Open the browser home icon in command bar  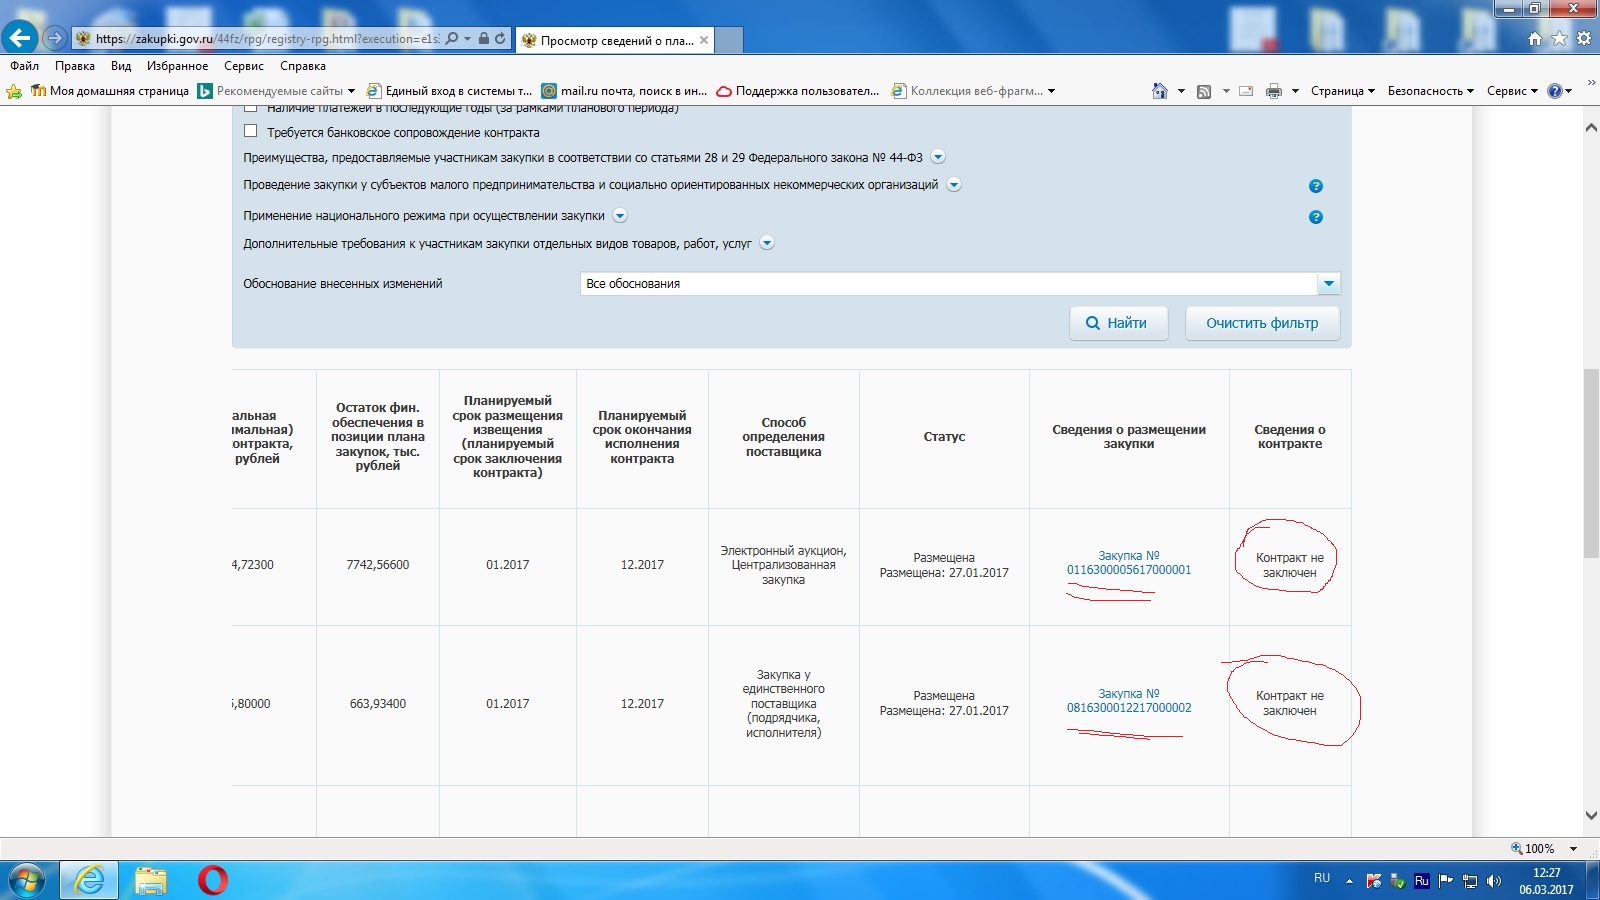click(1159, 91)
